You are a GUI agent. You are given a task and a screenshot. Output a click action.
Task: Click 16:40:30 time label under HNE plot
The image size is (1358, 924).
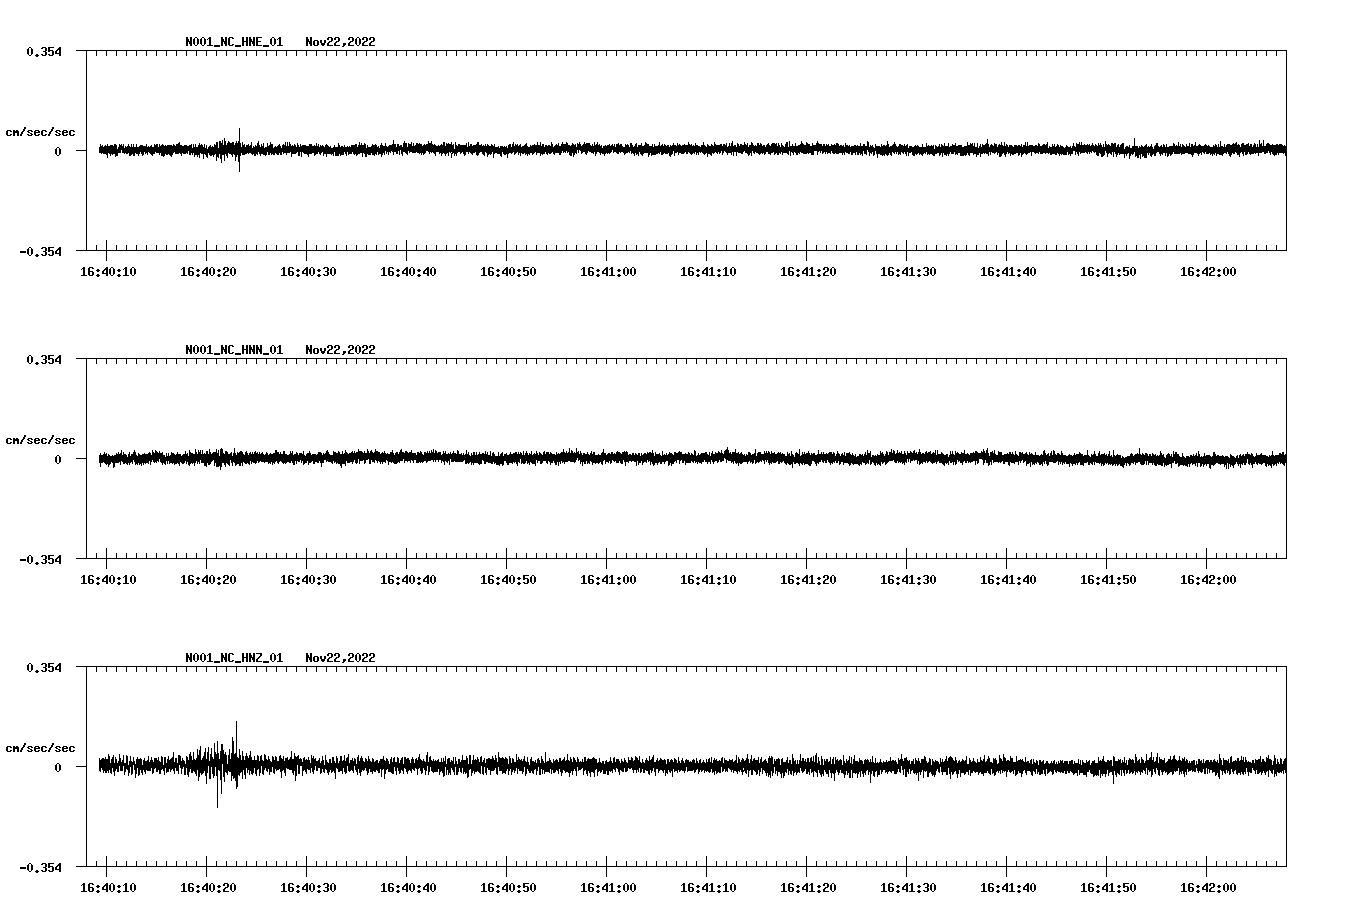[308, 272]
